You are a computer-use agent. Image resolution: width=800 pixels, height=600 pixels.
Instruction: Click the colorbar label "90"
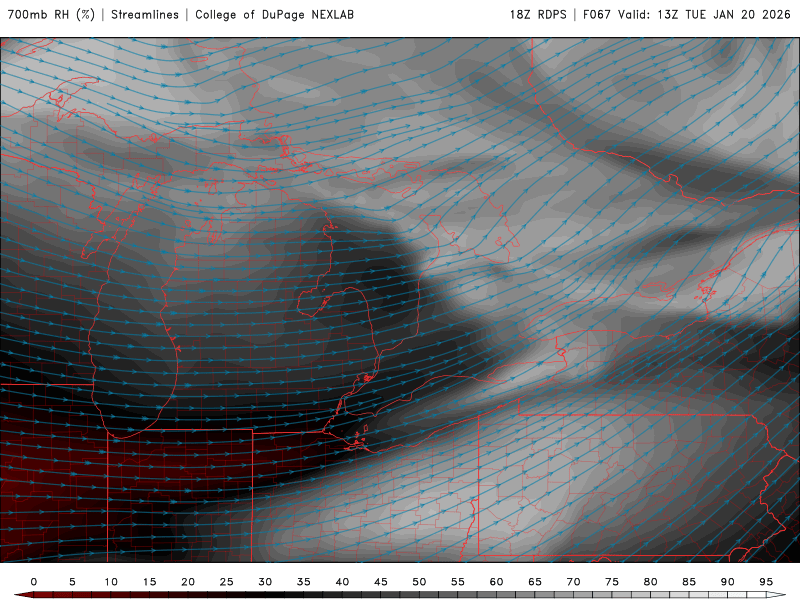coord(728,582)
